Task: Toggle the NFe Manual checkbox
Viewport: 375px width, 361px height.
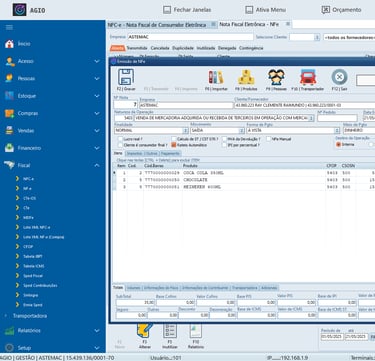Action: tap(268, 139)
